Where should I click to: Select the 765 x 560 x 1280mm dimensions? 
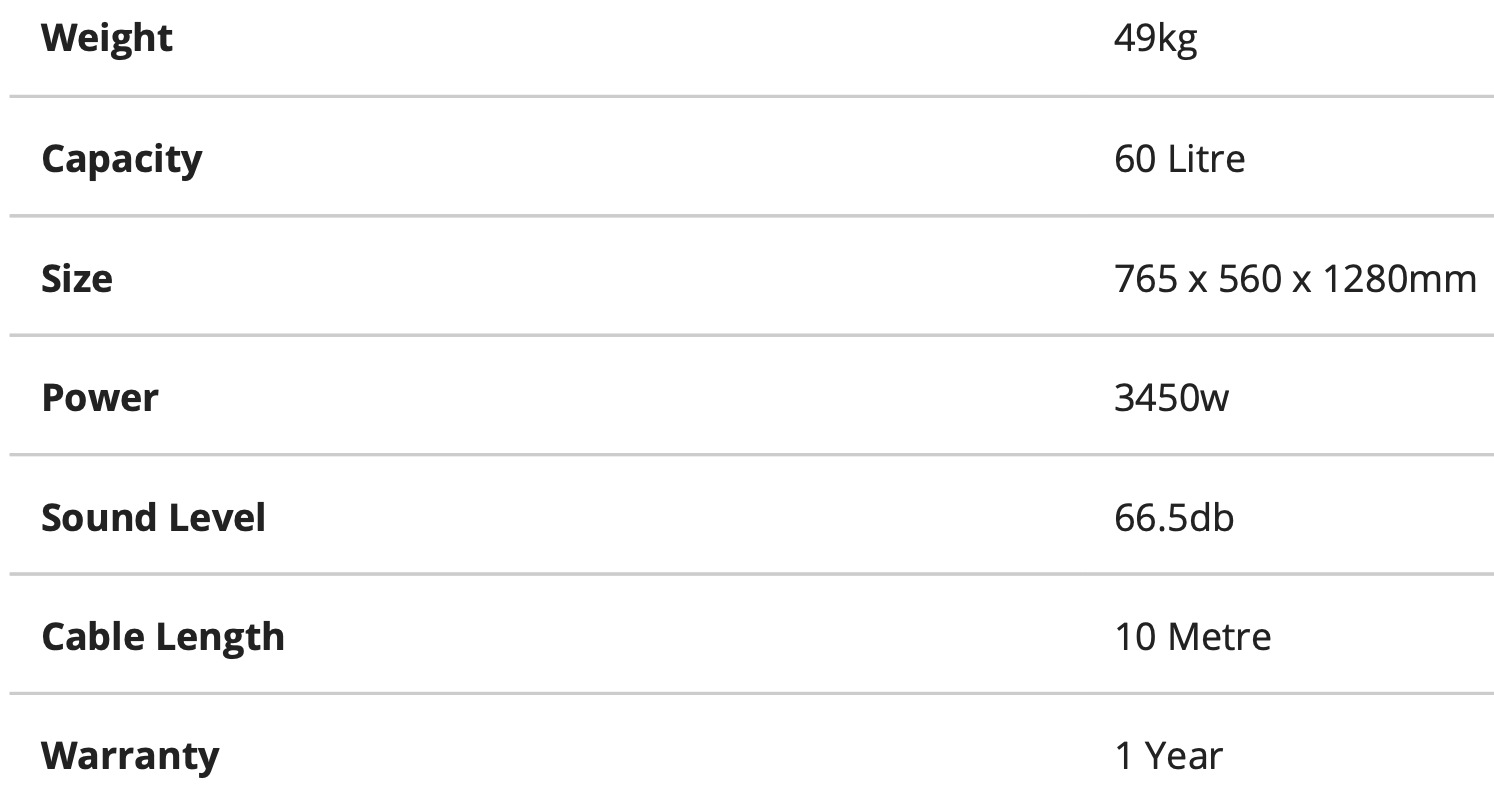coord(1295,278)
